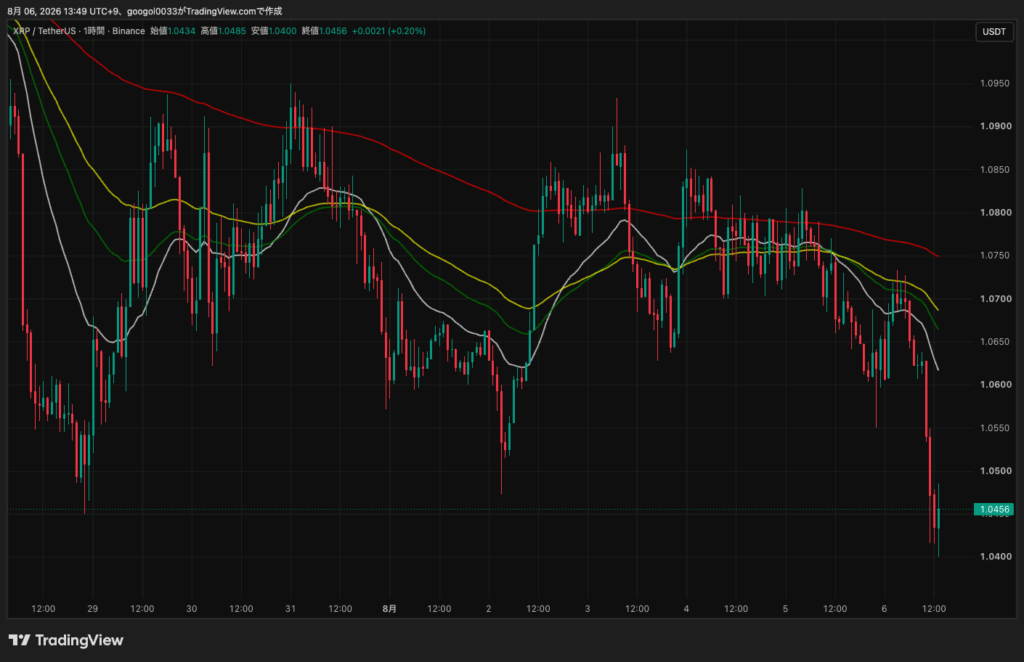The width and height of the screenshot is (1024, 662).
Task: Click the 1.0700 price axis label
Action: tap(995, 298)
